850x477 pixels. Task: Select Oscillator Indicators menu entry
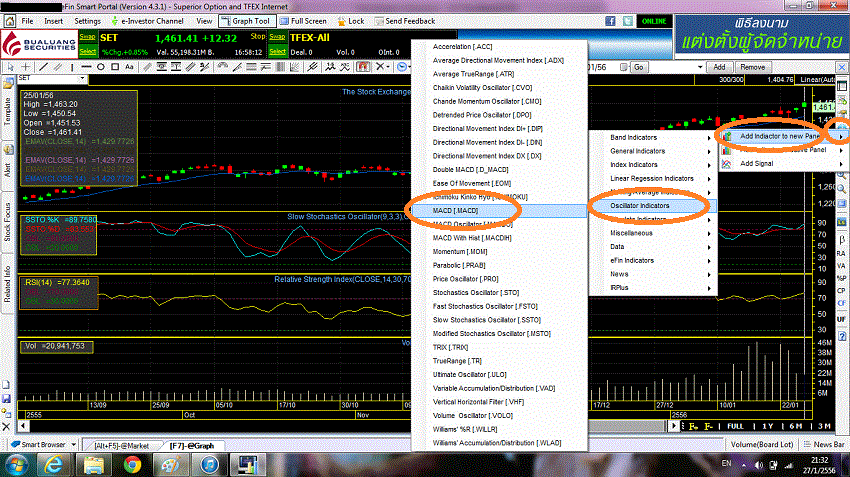click(653, 205)
